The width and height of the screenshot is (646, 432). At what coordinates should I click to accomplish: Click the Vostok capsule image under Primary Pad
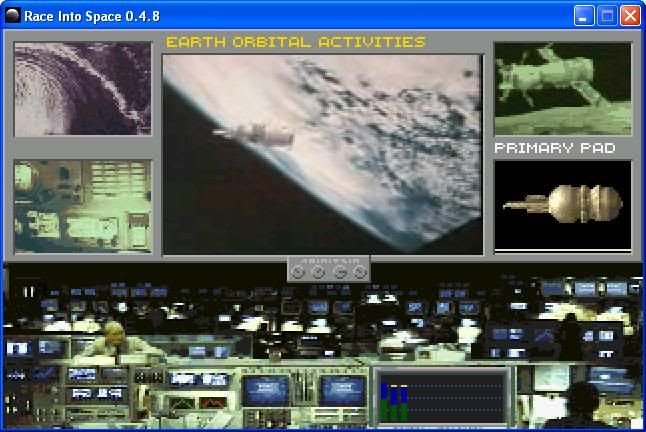pyautogui.click(x=563, y=205)
